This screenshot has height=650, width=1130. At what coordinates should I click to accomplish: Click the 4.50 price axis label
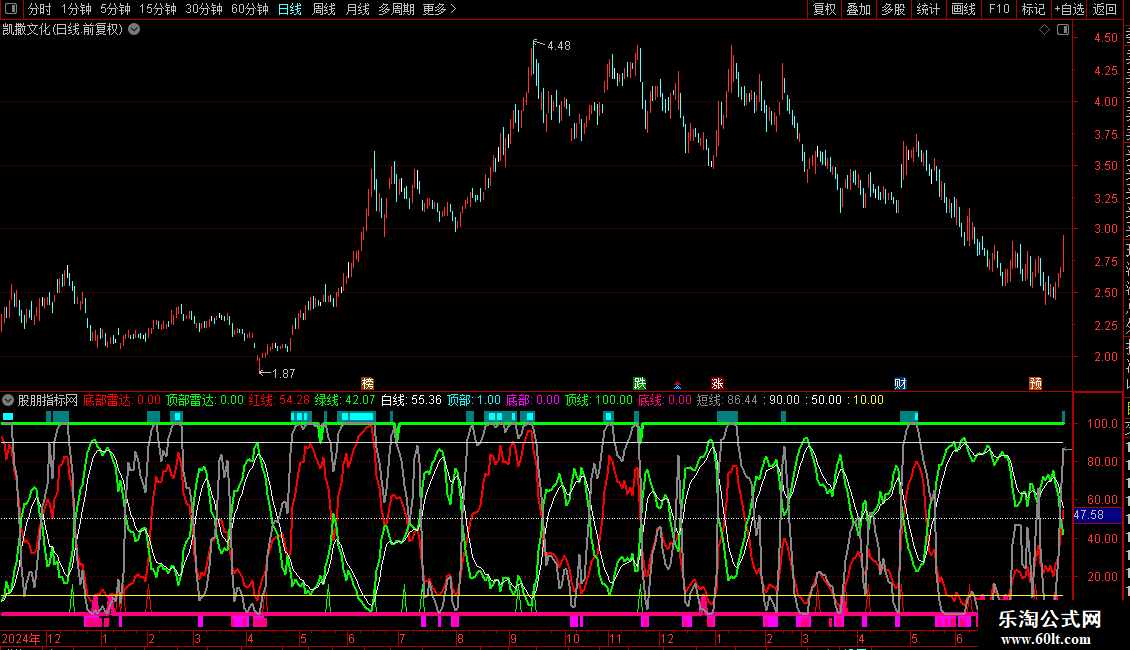coord(1105,38)
